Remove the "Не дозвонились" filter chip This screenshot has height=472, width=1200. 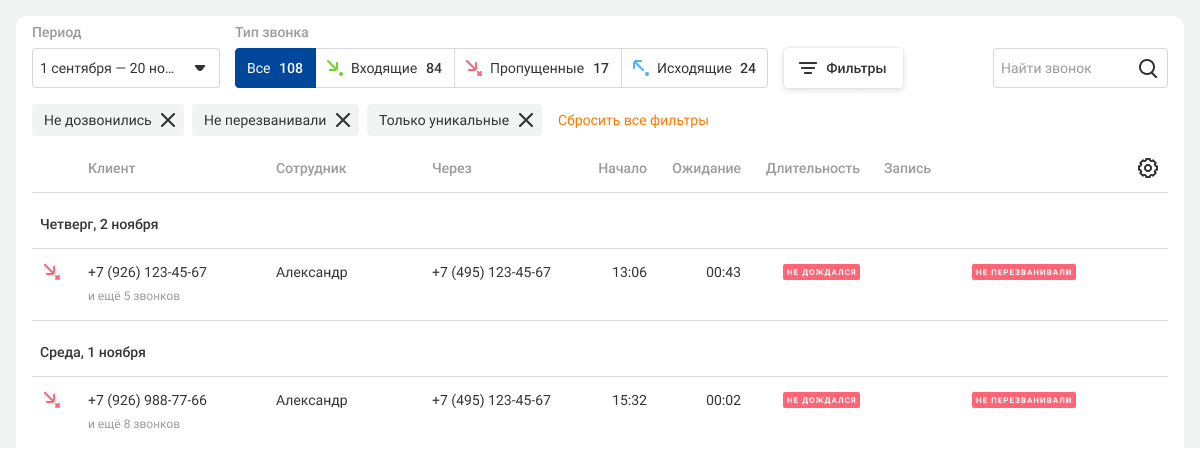(168, 120)
